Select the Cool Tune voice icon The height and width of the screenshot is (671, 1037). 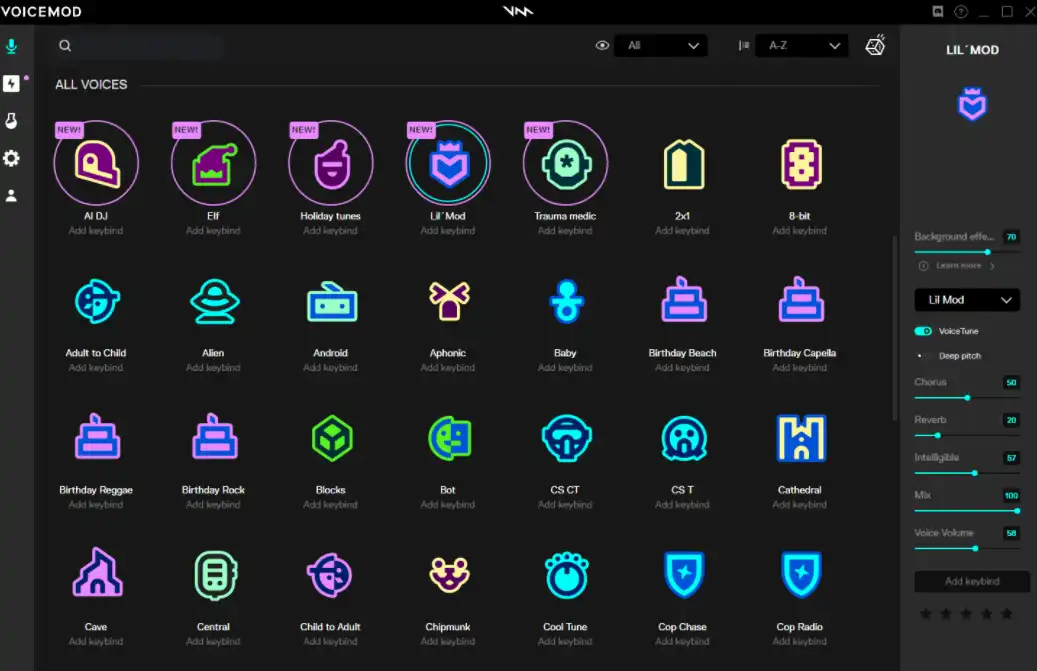pos(566,575)
